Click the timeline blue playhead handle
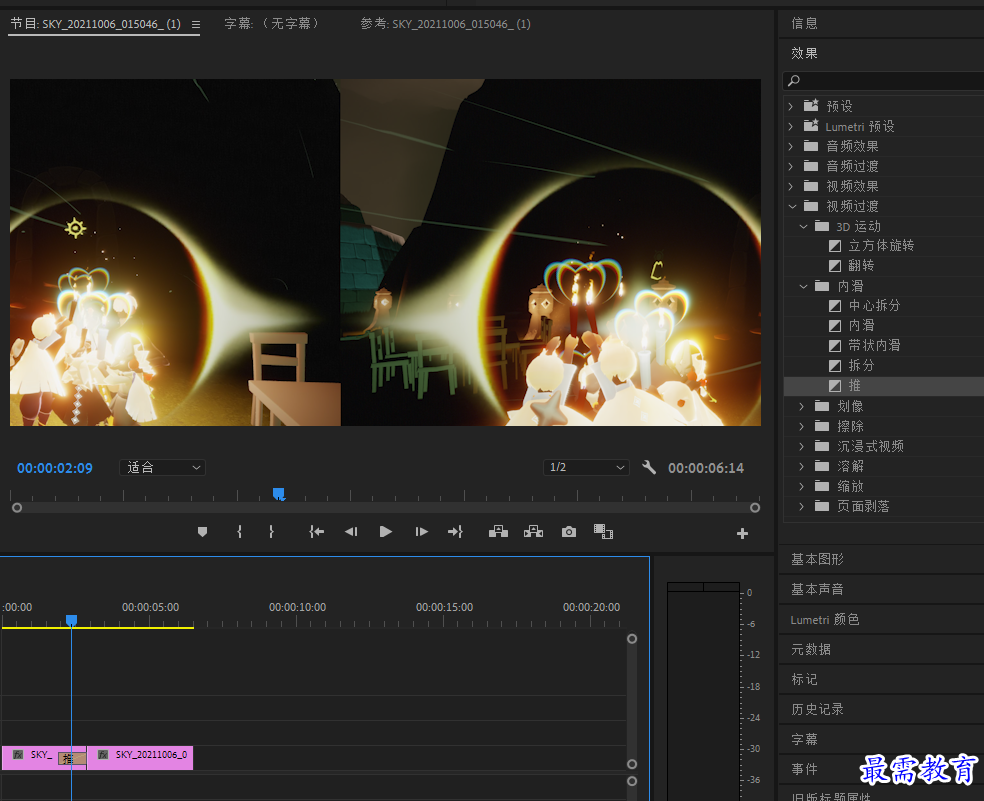This screenshot has height=801, width=984. pyautogui.click(x=72, y=620)
